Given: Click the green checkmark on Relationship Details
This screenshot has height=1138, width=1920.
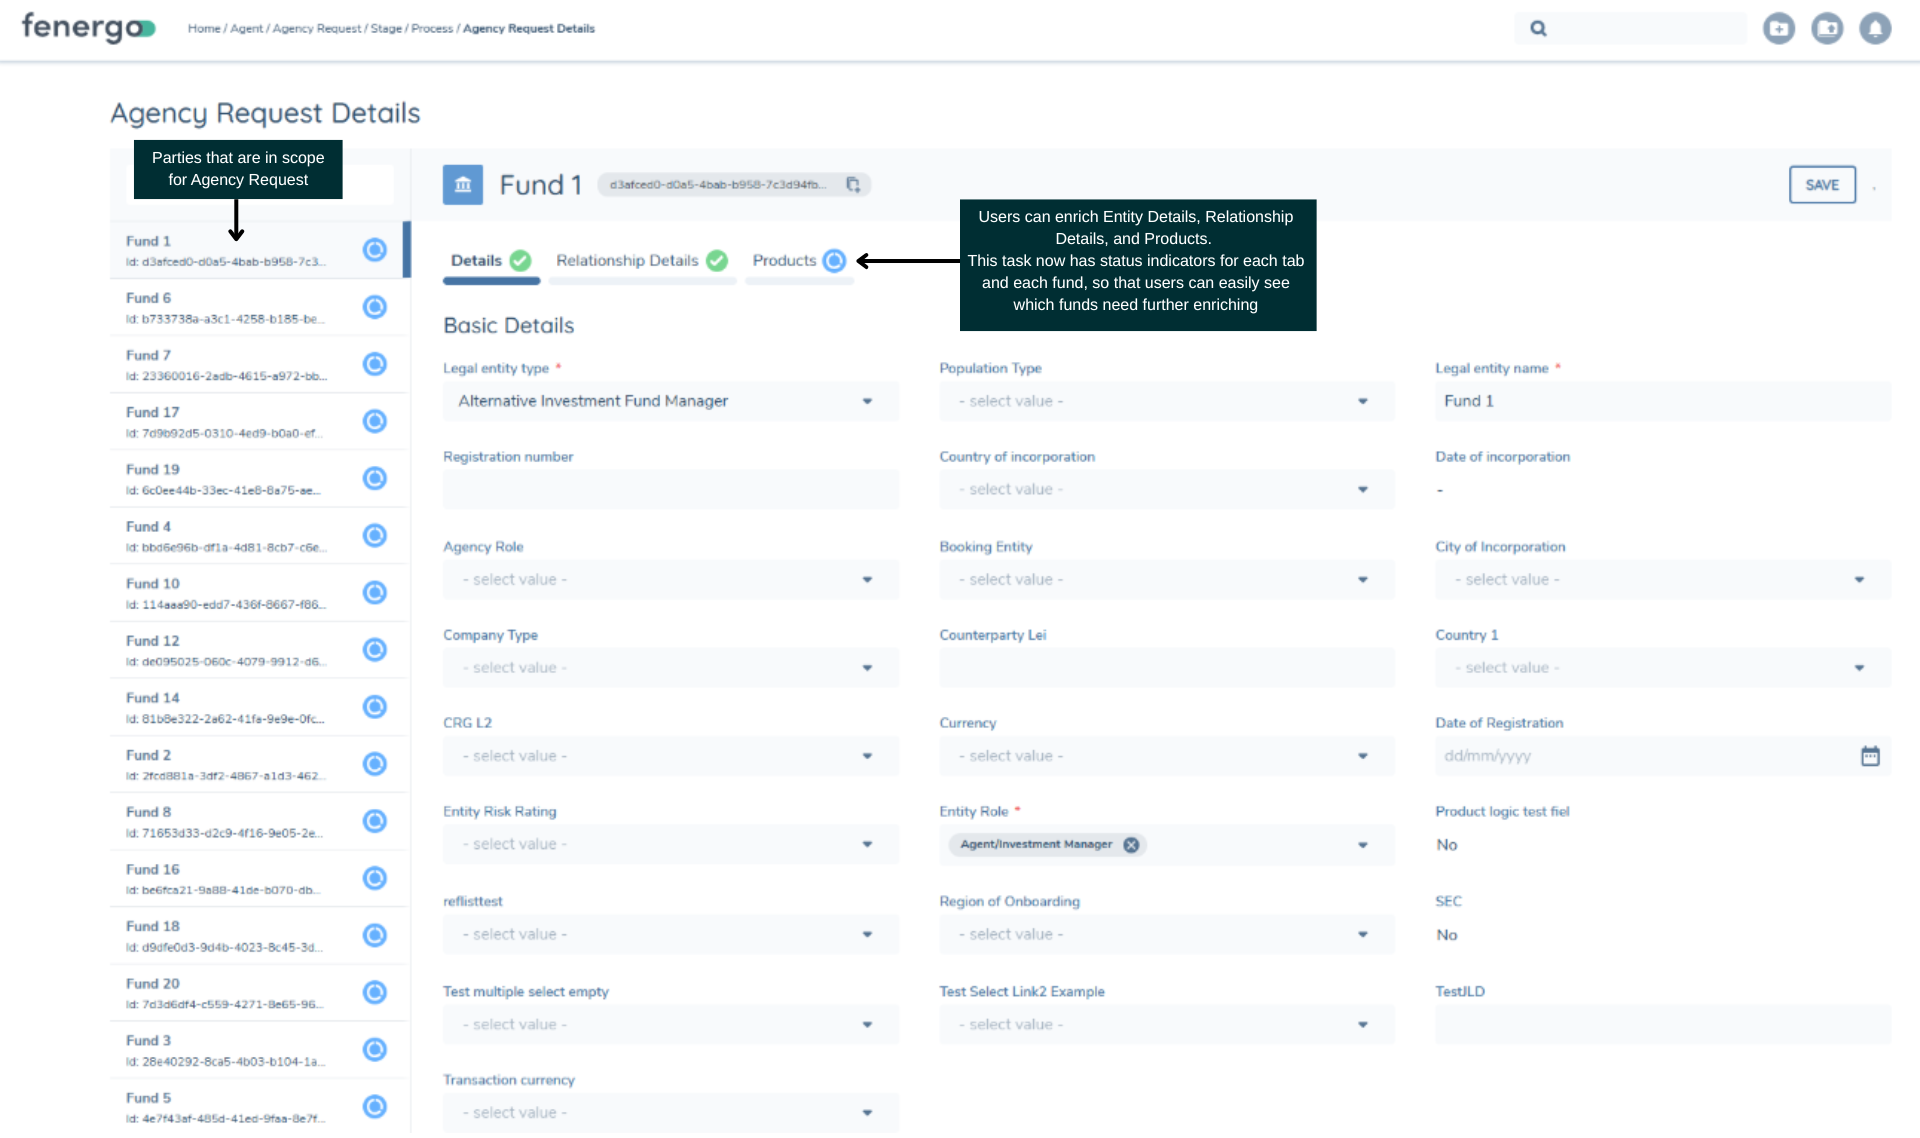Looking at the screenshot, I should (x=717, y=260).
